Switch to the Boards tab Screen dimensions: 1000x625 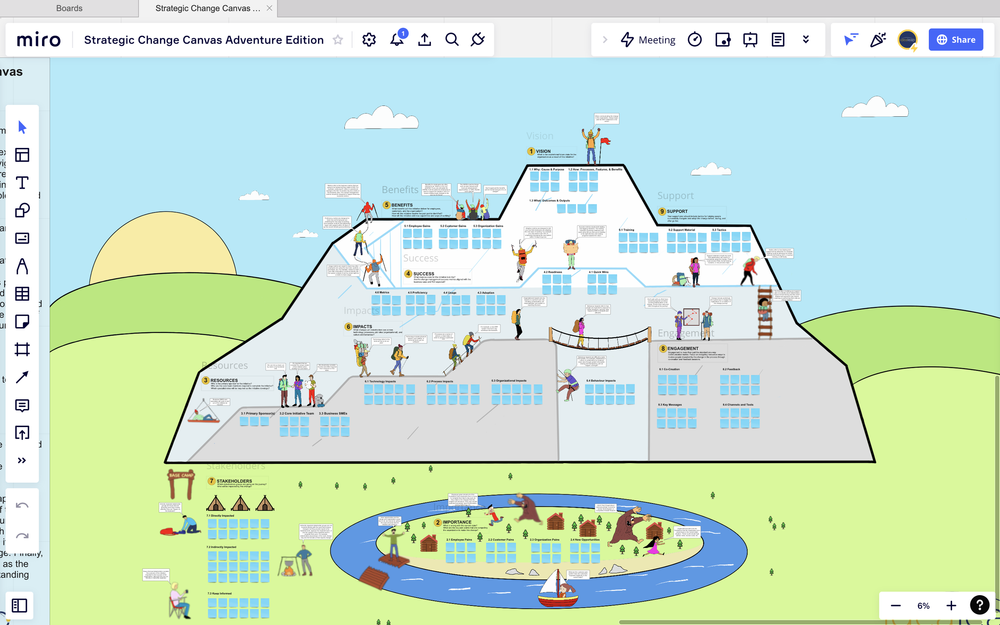69,8
